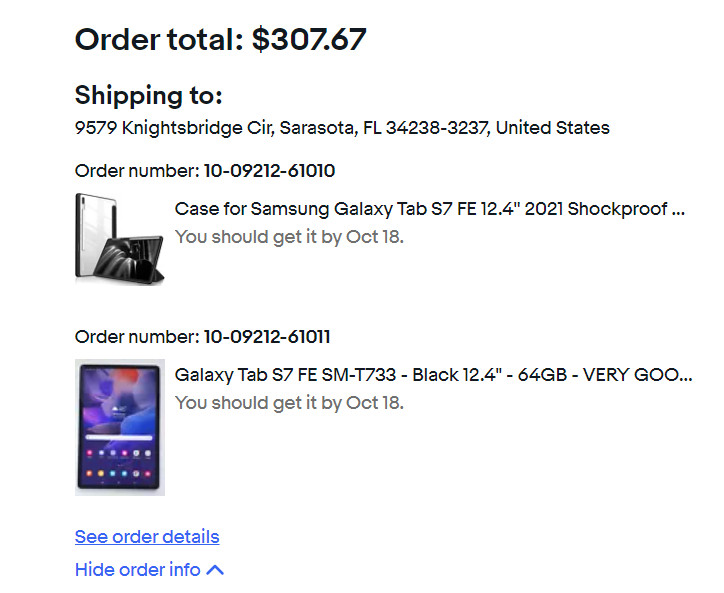The image size is (724, 593).
Task: Click the ZIP code 34238-3237 in address
Action: 438,128
